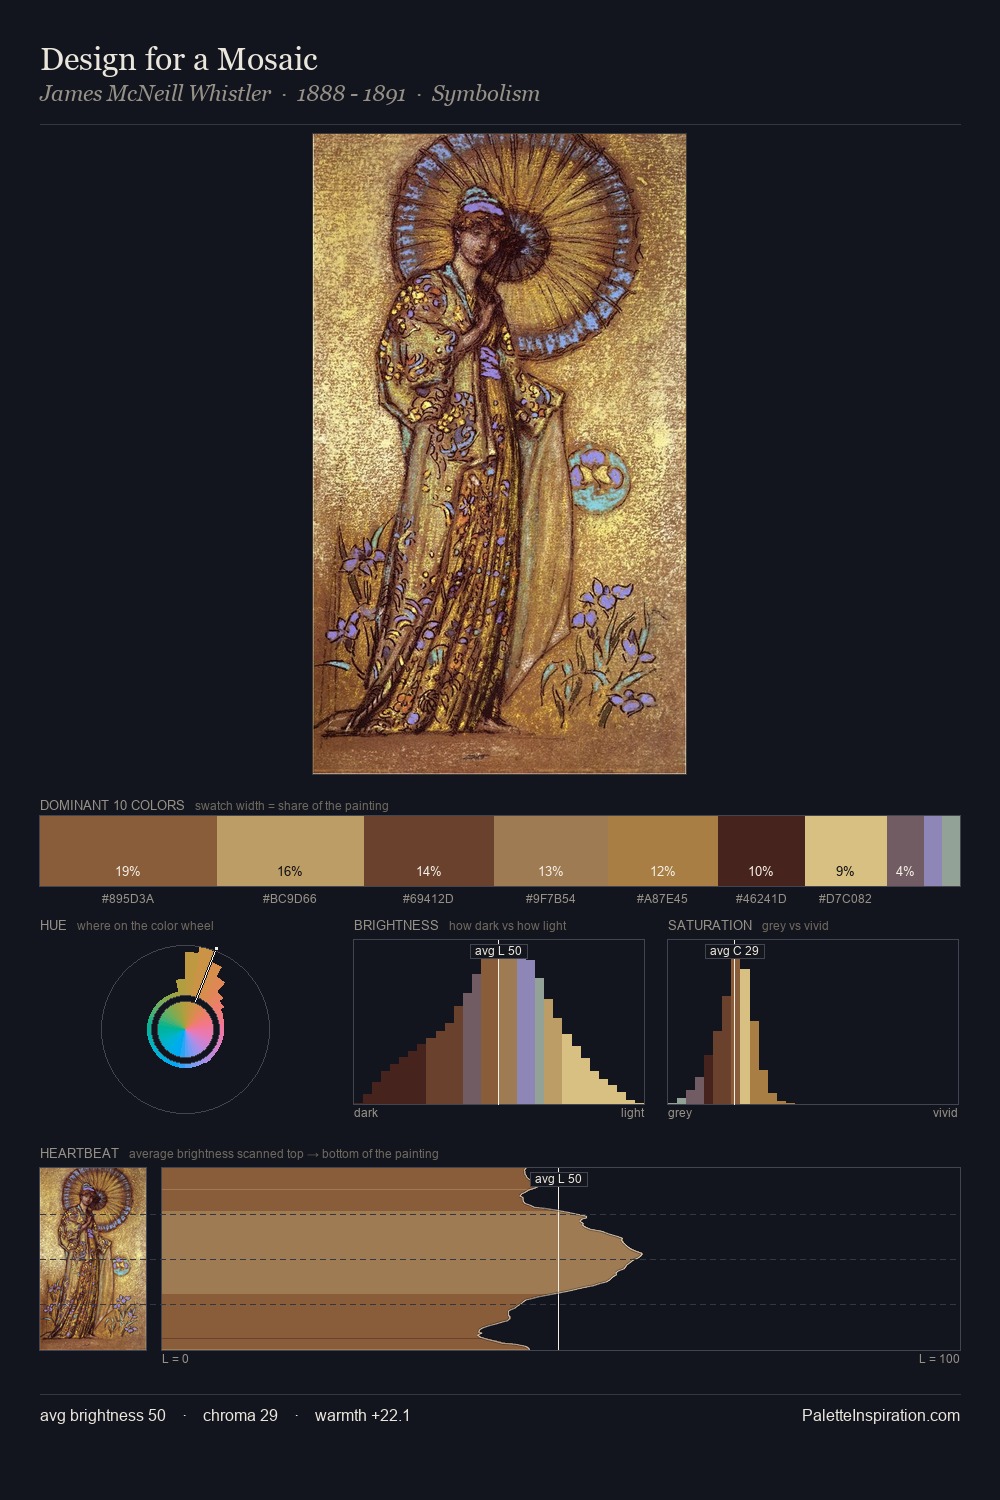Click the hex code #895D3A label

128,899
